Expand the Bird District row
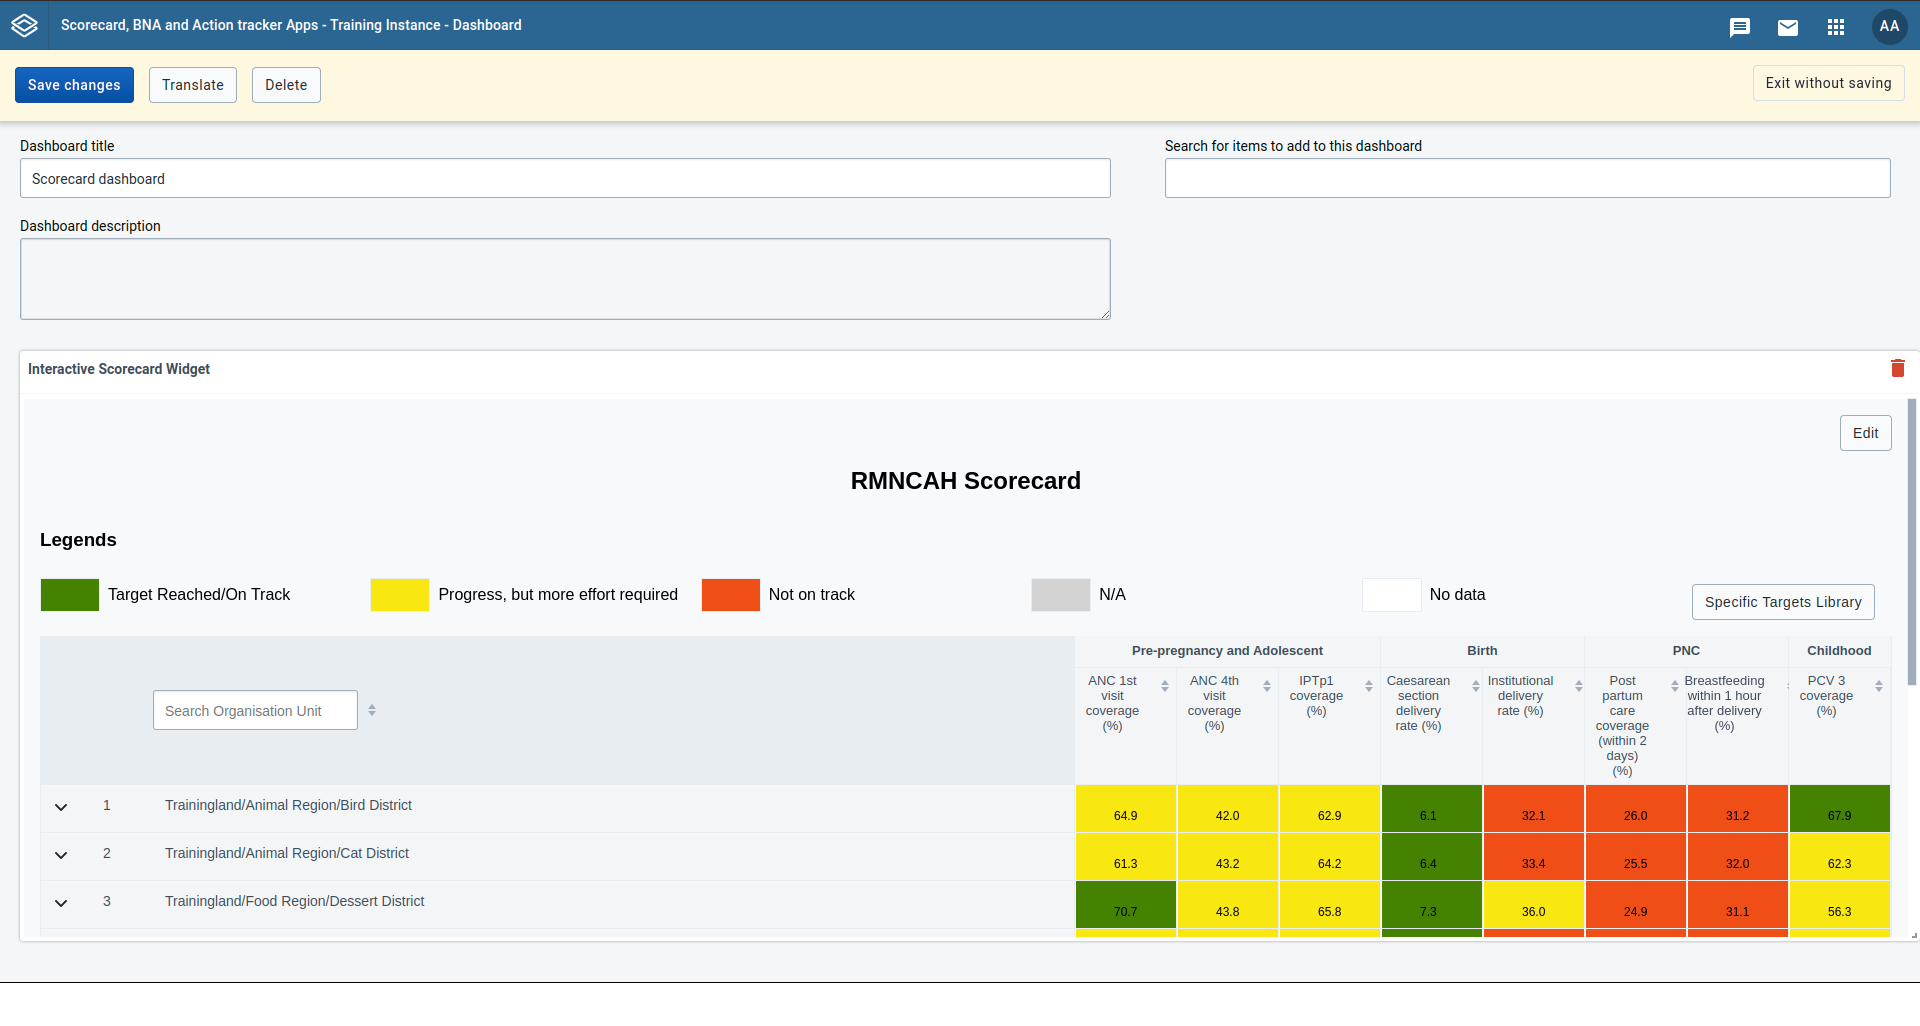 tap(61, 807)
